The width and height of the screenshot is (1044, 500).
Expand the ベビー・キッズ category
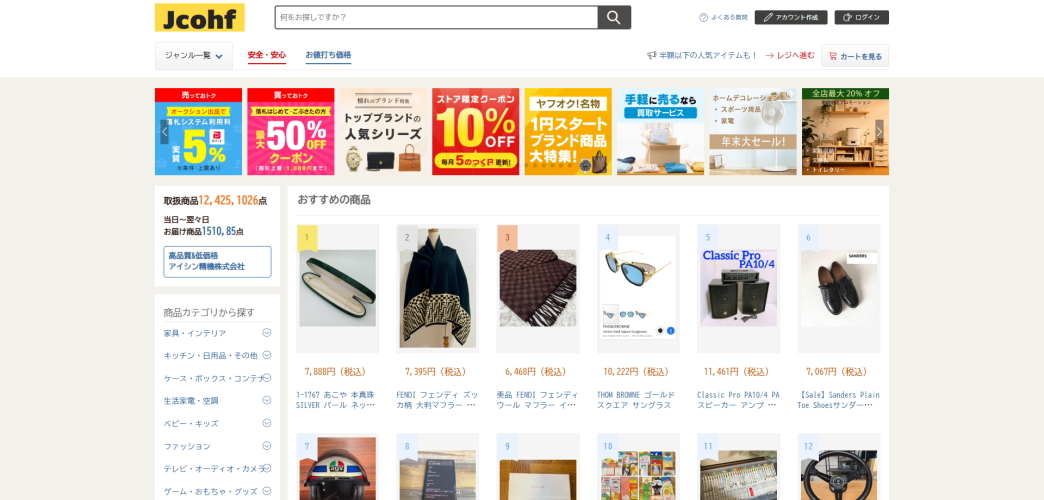point(266,423)
